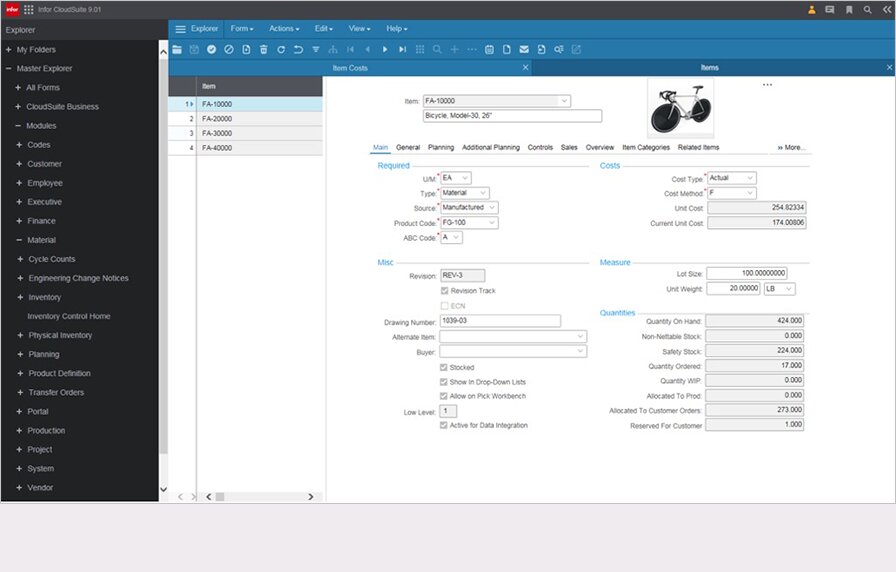This screenshot has width=896, height=572.
Task: Click the envelope email toolbar icon
Action: (x=524, y=49)
